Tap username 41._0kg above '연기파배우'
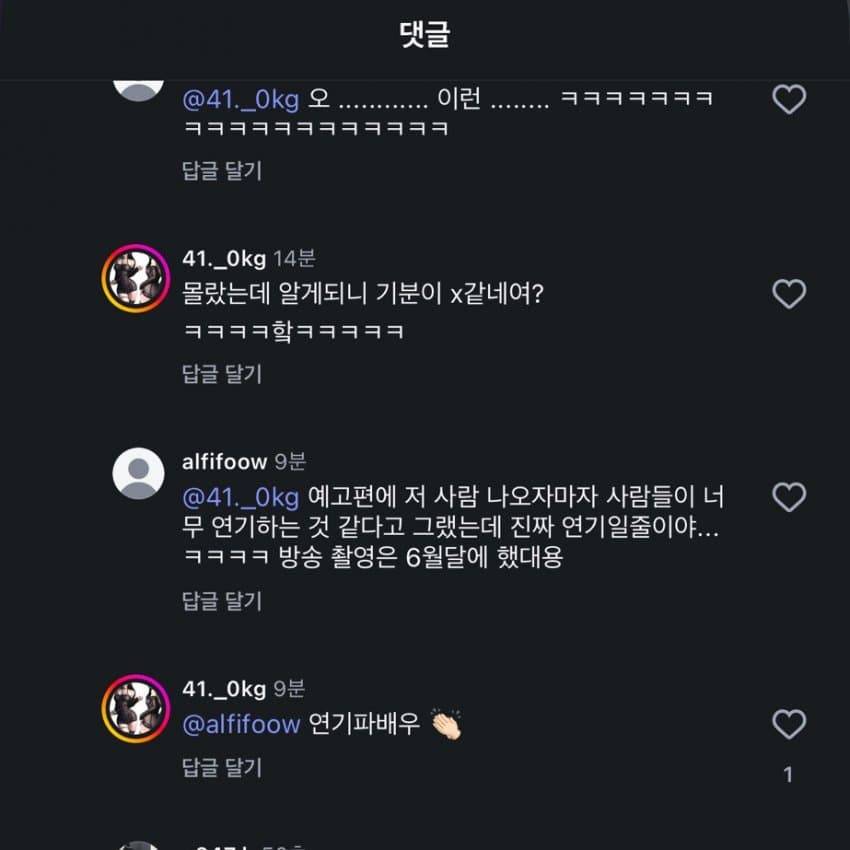The height and width of the screenshot is (850, 850). (x=224, y=689)
